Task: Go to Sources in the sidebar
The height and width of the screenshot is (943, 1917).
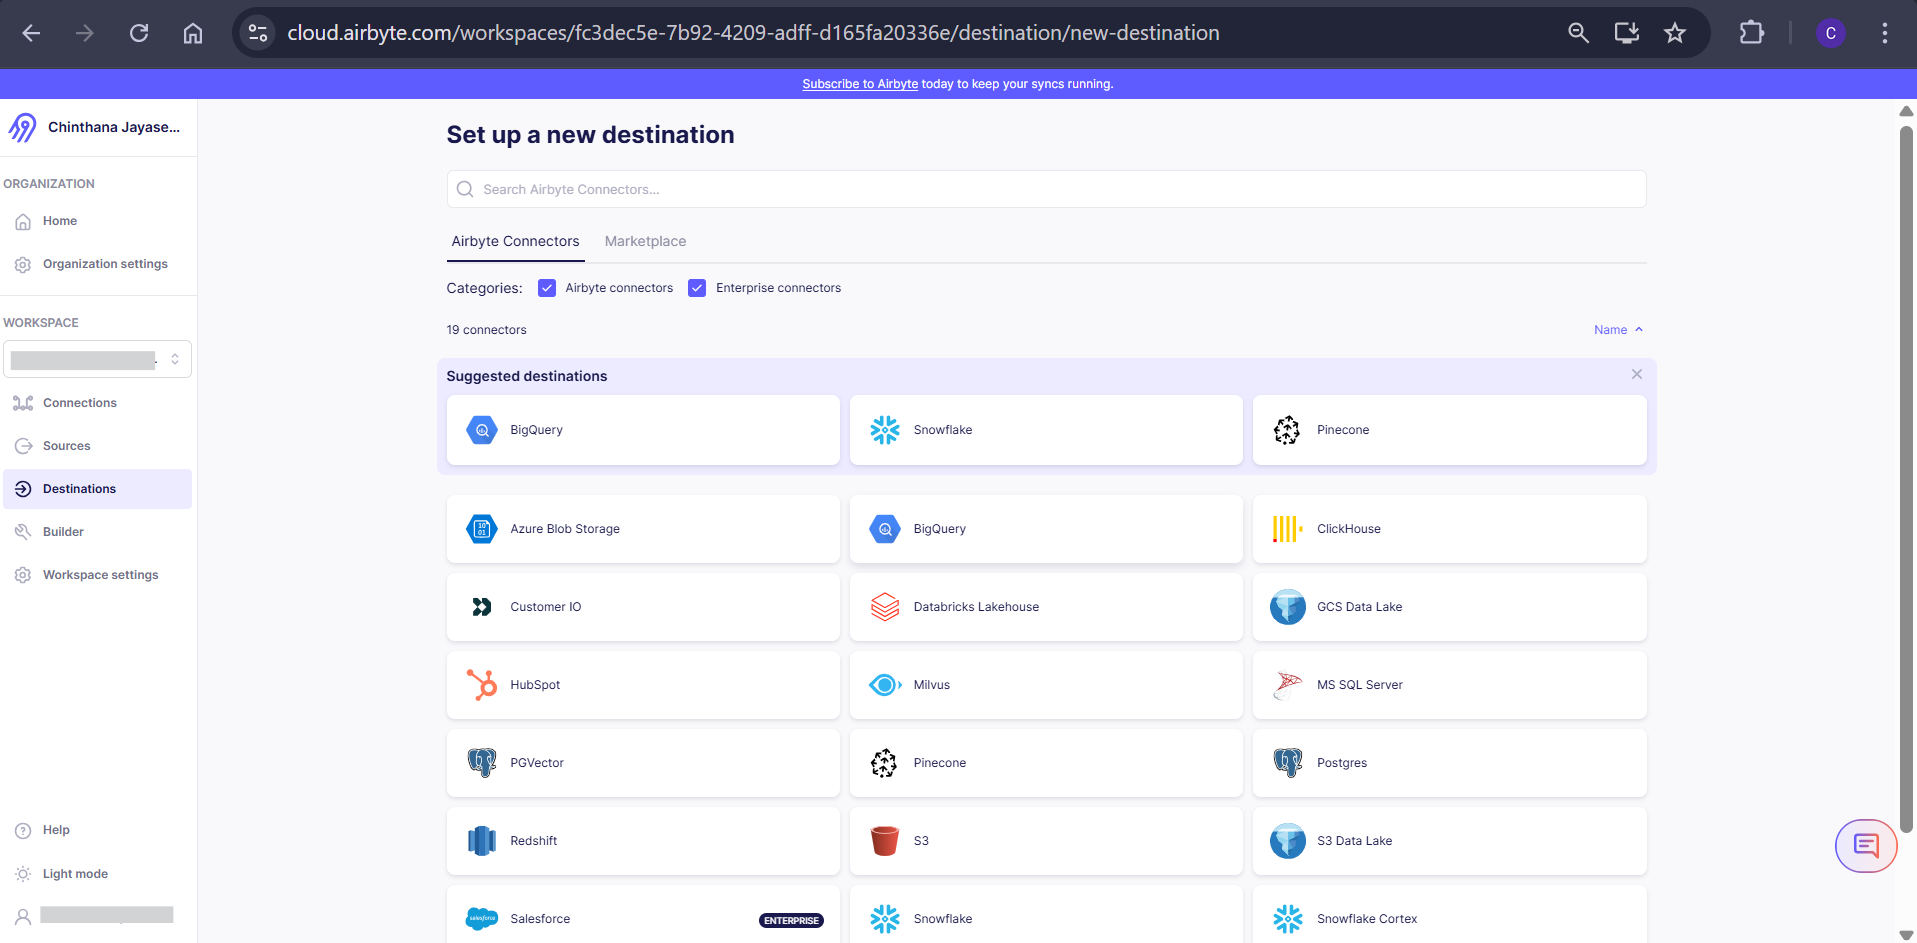Action: pyautogui.click(x=97, y=446)
